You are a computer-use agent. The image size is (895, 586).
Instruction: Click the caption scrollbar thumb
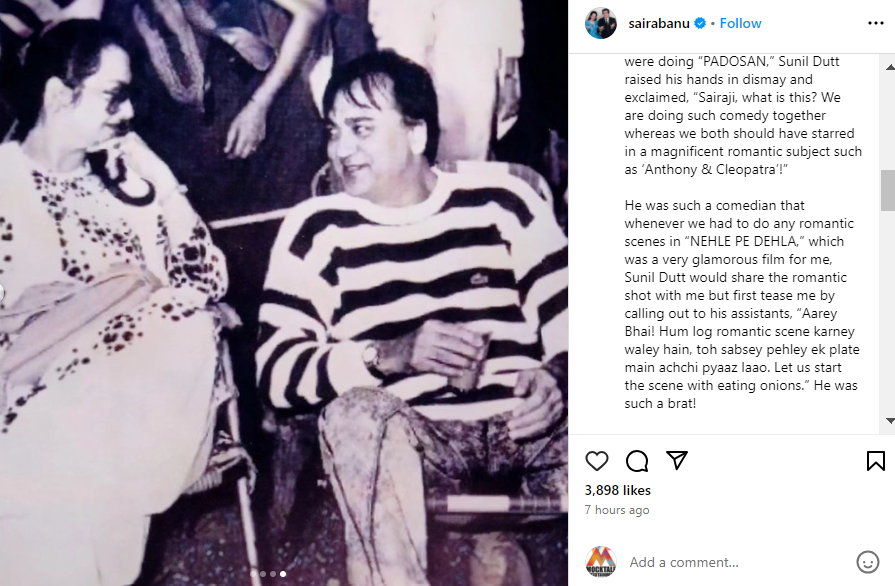888,191
